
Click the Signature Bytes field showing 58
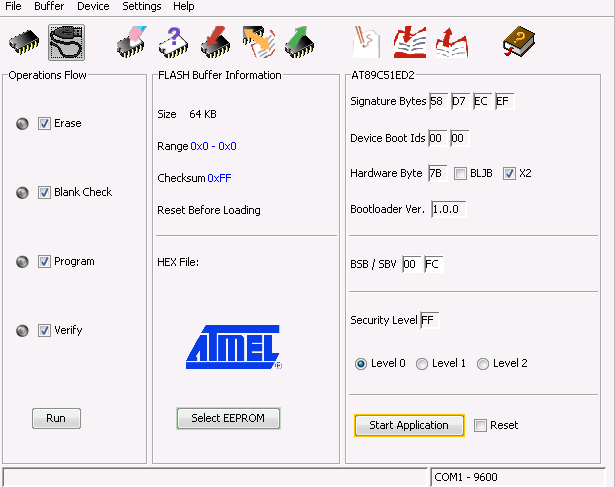(x=439, y=102)
